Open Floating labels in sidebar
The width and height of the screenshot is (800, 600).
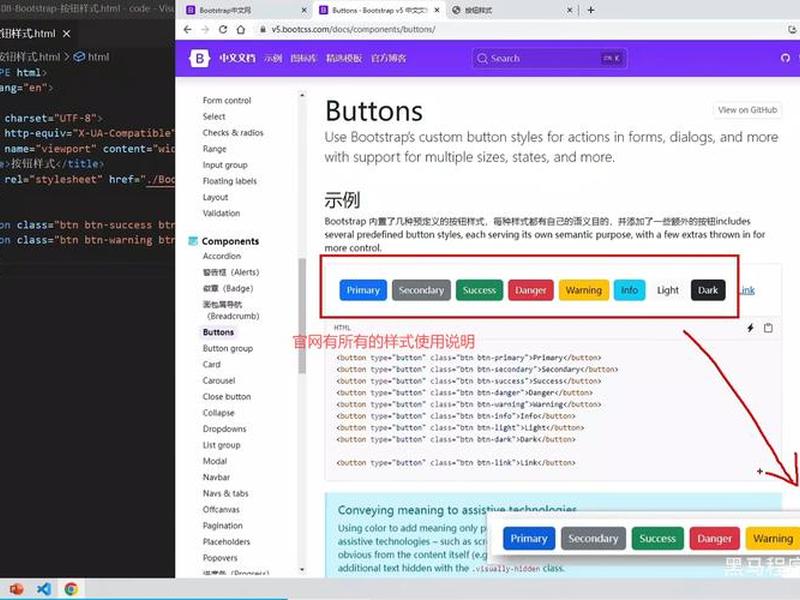point(230,181)
